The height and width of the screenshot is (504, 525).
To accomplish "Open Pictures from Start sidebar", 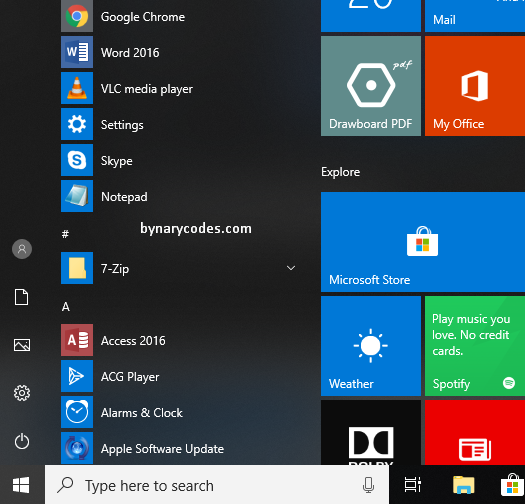I will [x=22, y=345].
